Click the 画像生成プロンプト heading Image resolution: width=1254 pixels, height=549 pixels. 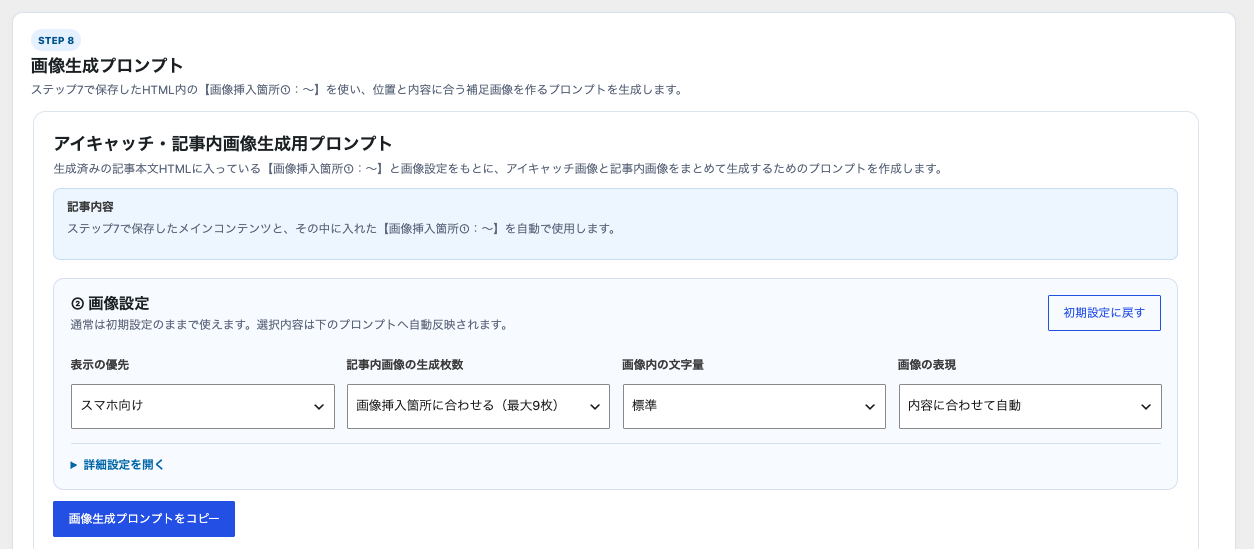pyautogui.click(x=107, y=66)
